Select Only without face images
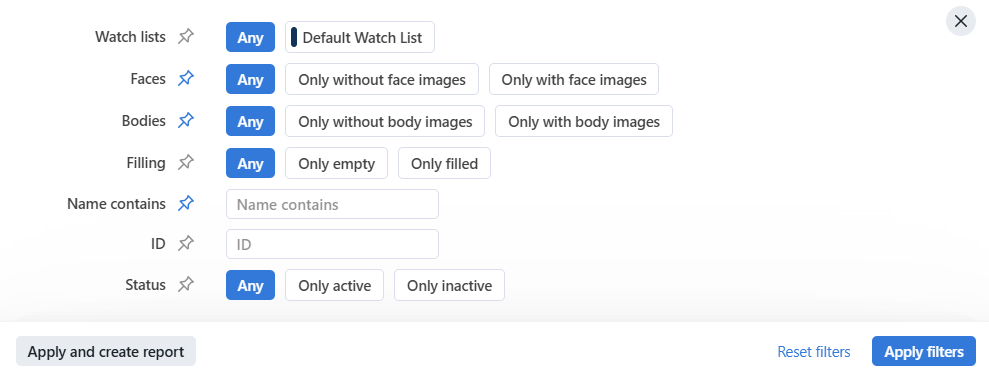Screen dimensions: 989x375 coord(382,79)
